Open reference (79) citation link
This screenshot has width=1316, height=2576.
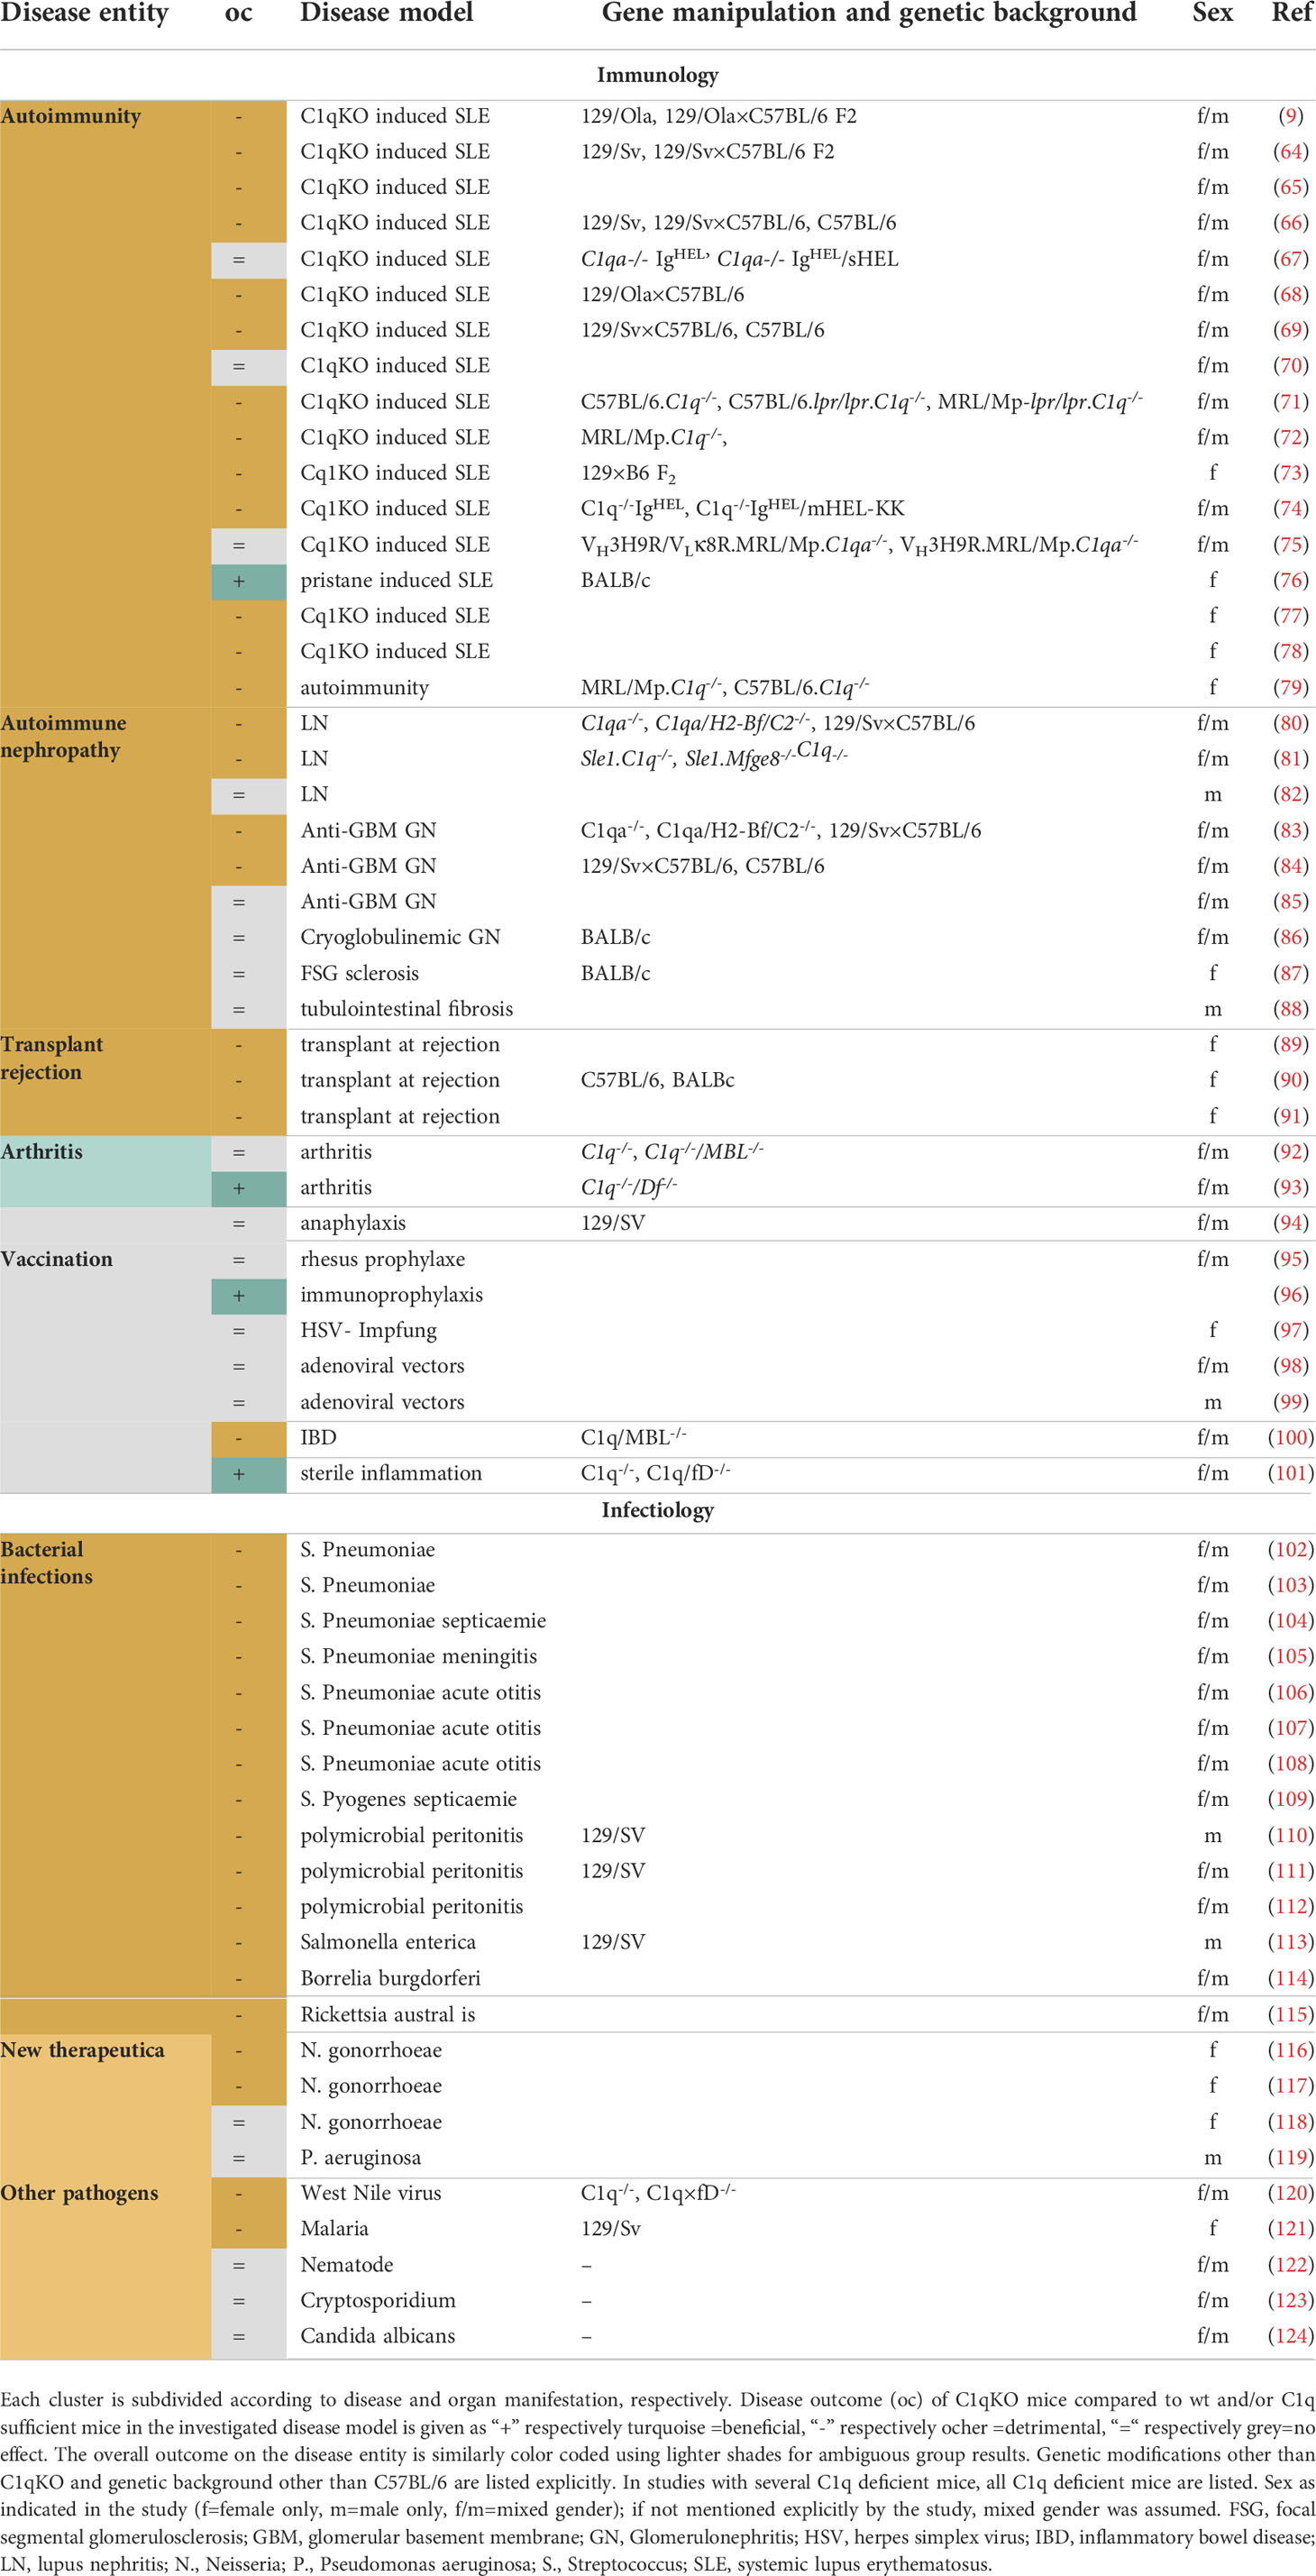click(1291, 688)
